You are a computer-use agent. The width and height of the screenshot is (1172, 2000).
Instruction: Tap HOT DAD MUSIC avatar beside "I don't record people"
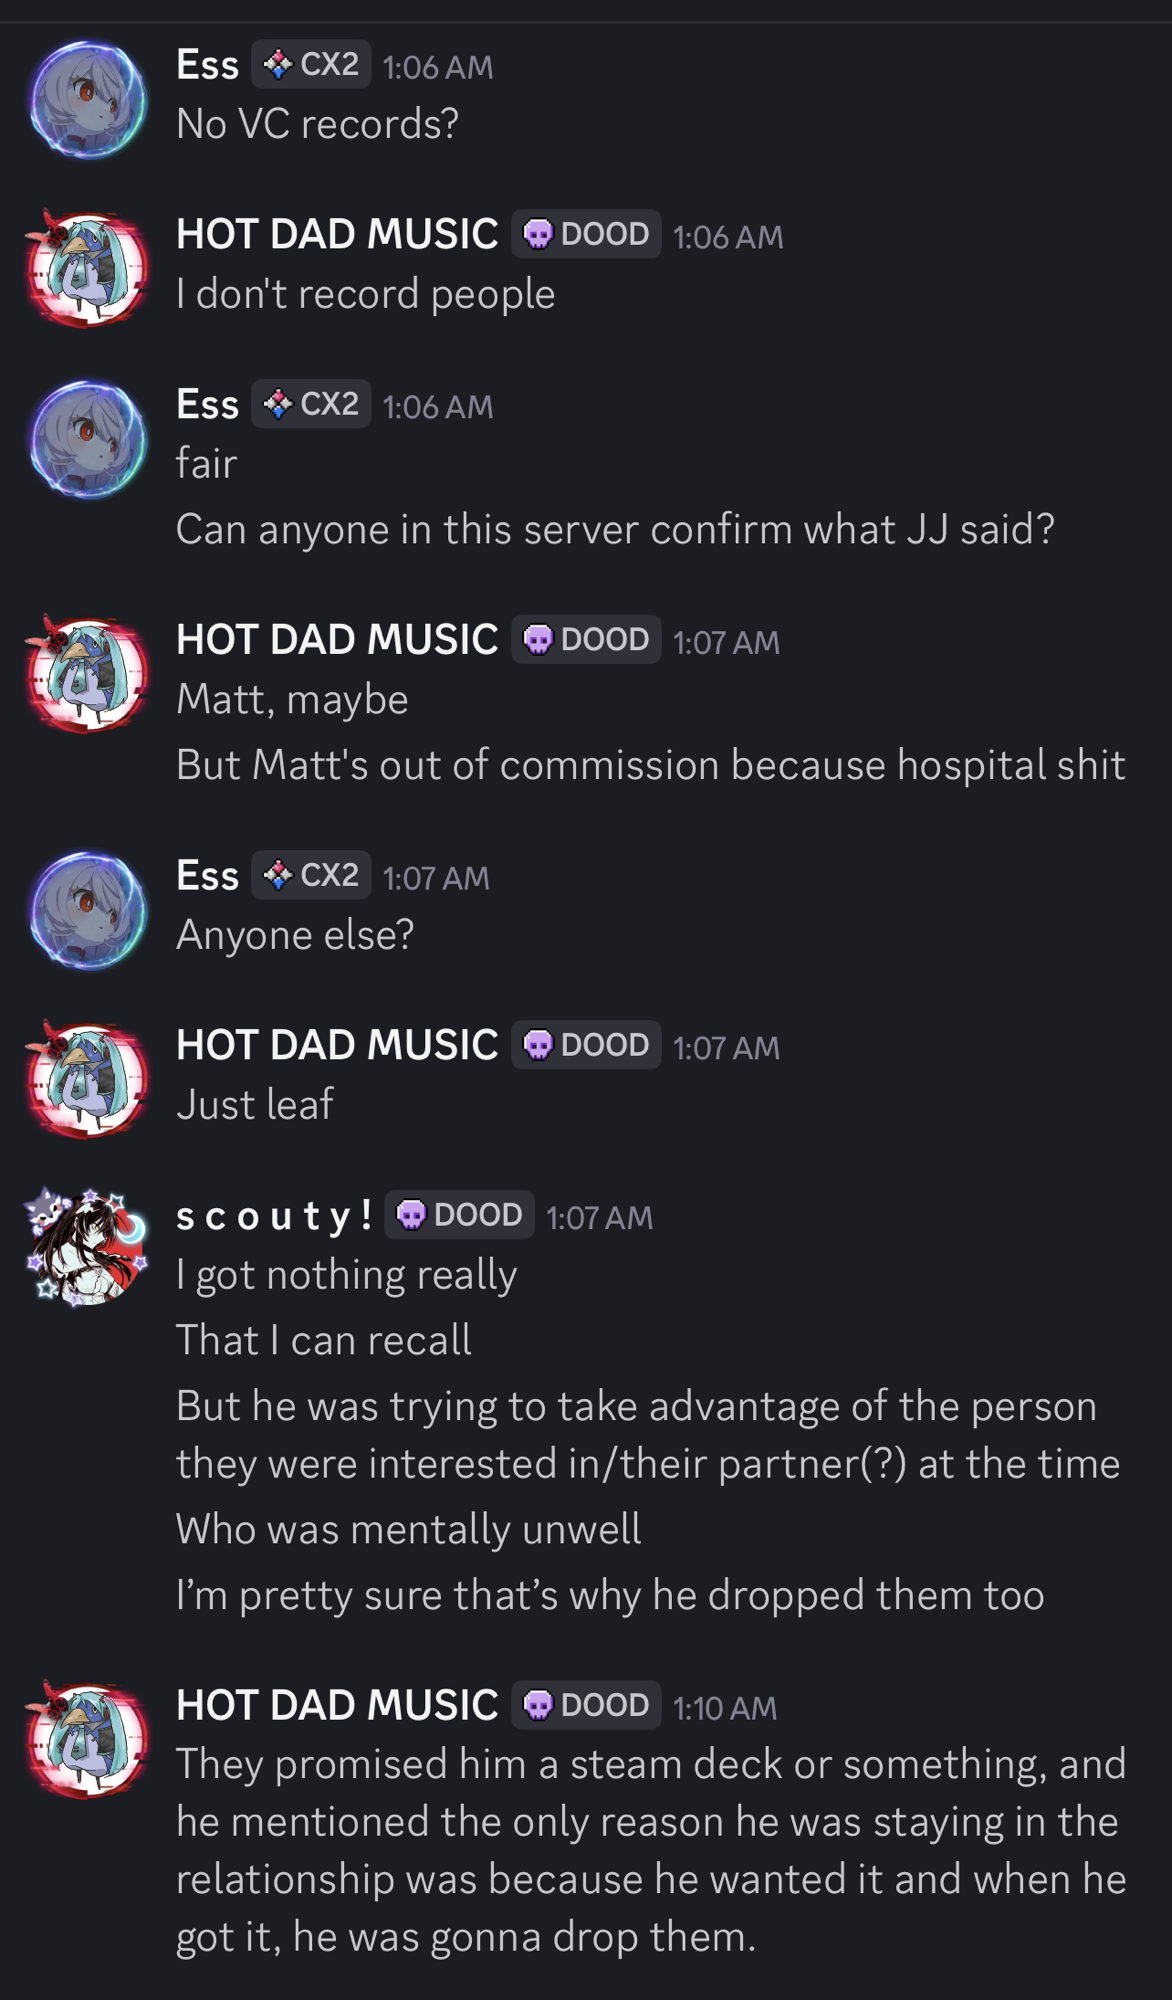click(x=88, y=269)
